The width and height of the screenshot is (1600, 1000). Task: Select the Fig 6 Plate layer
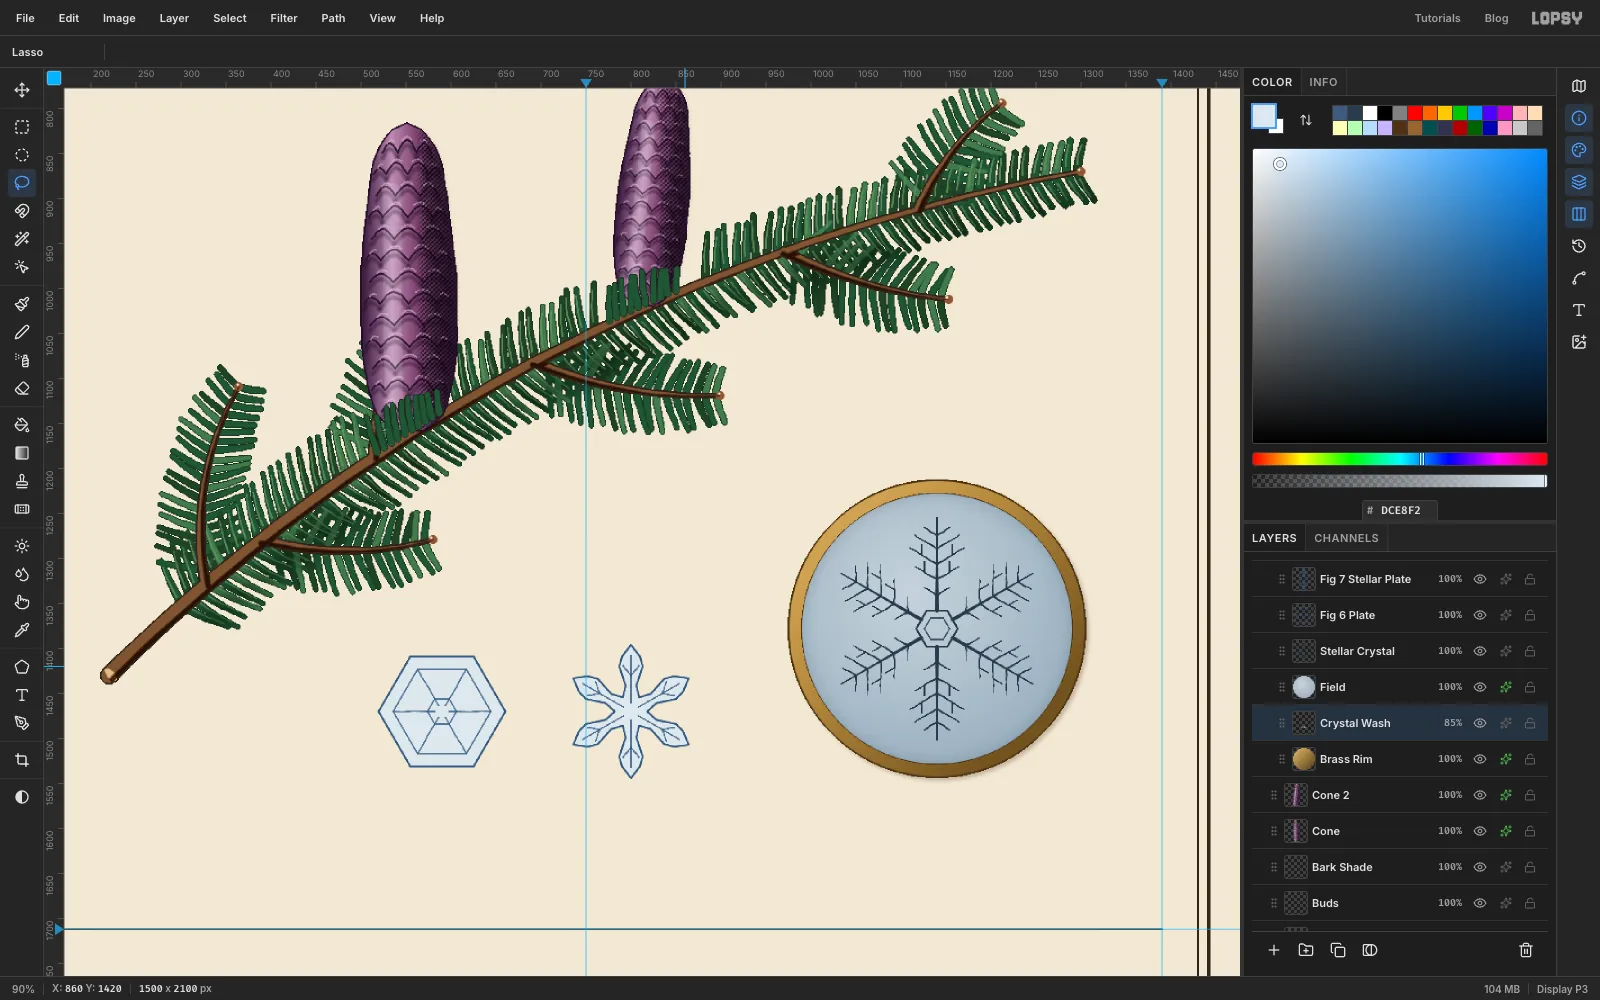point(1400,615)
